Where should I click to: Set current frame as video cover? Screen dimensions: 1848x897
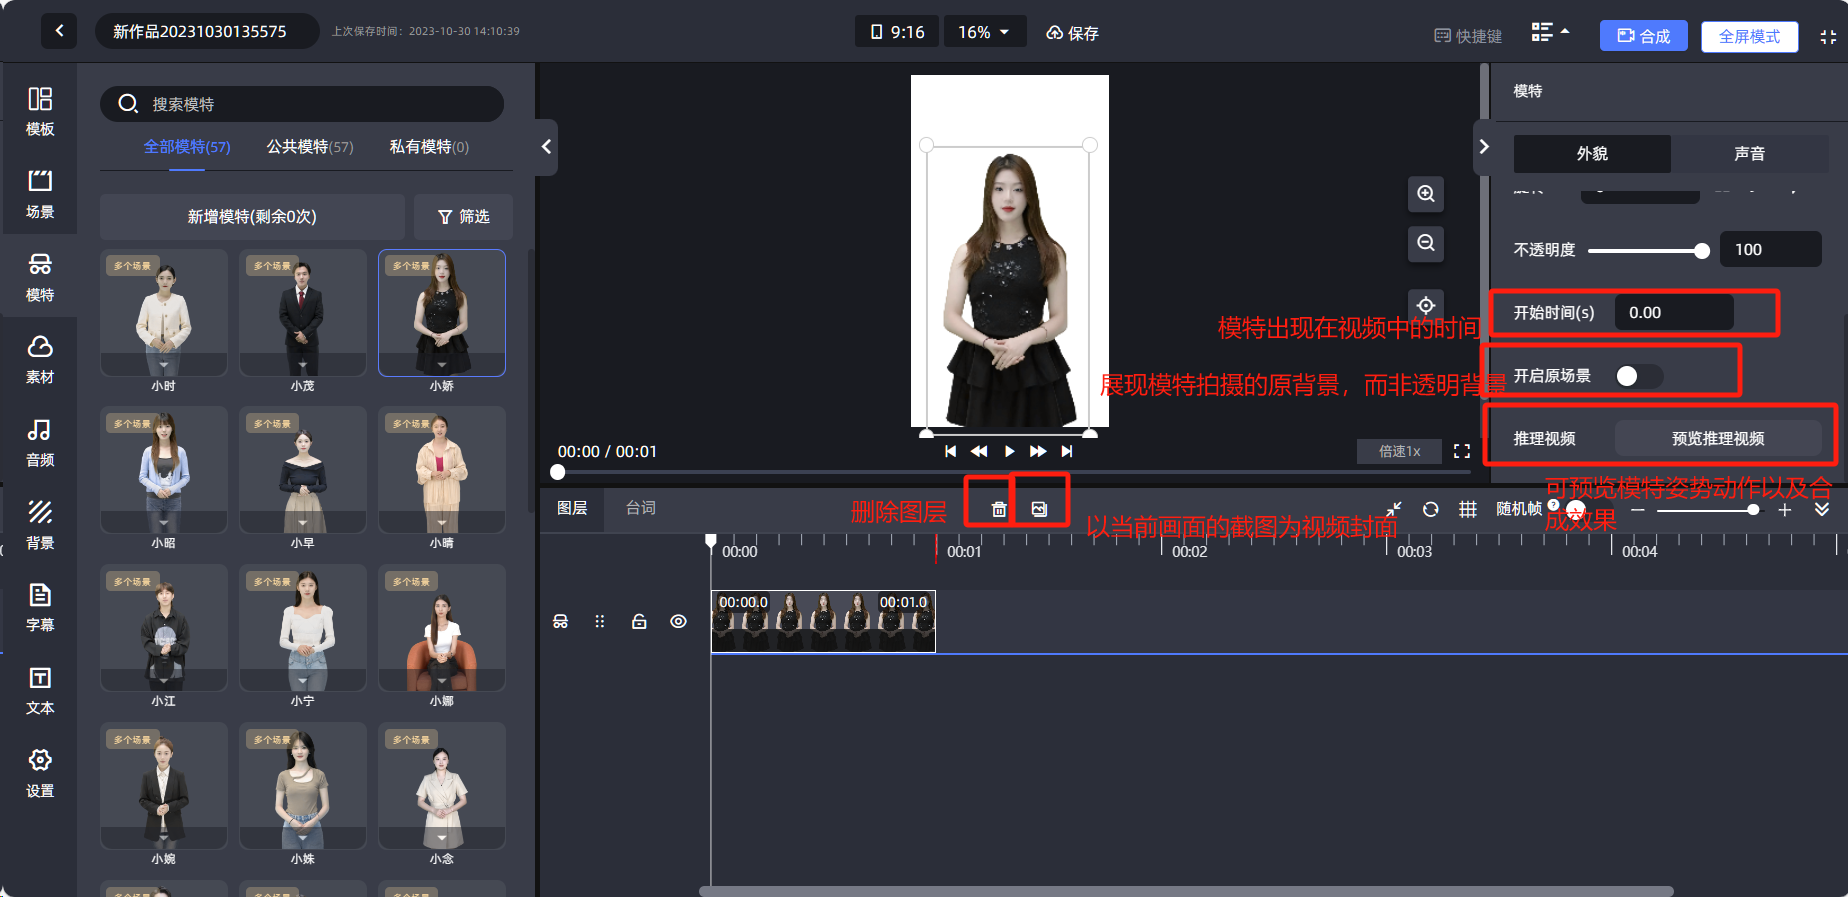(1039, 509)
